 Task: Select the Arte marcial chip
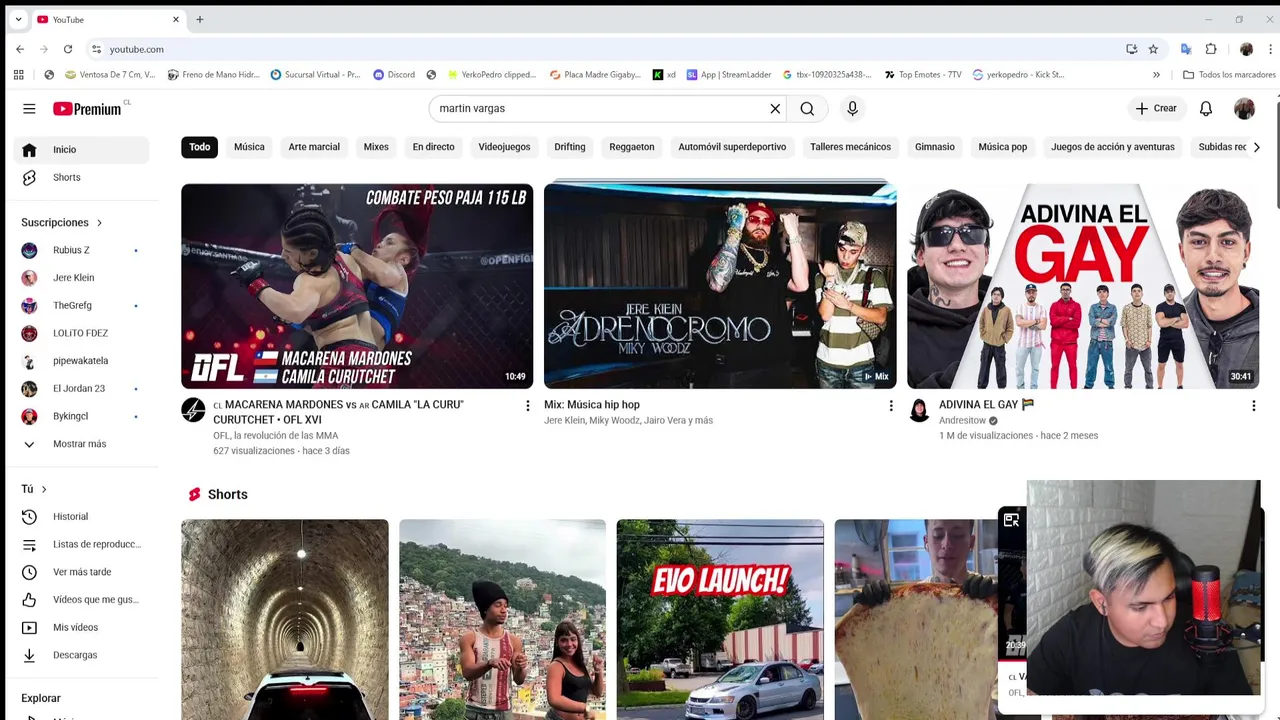click(314, 147)
